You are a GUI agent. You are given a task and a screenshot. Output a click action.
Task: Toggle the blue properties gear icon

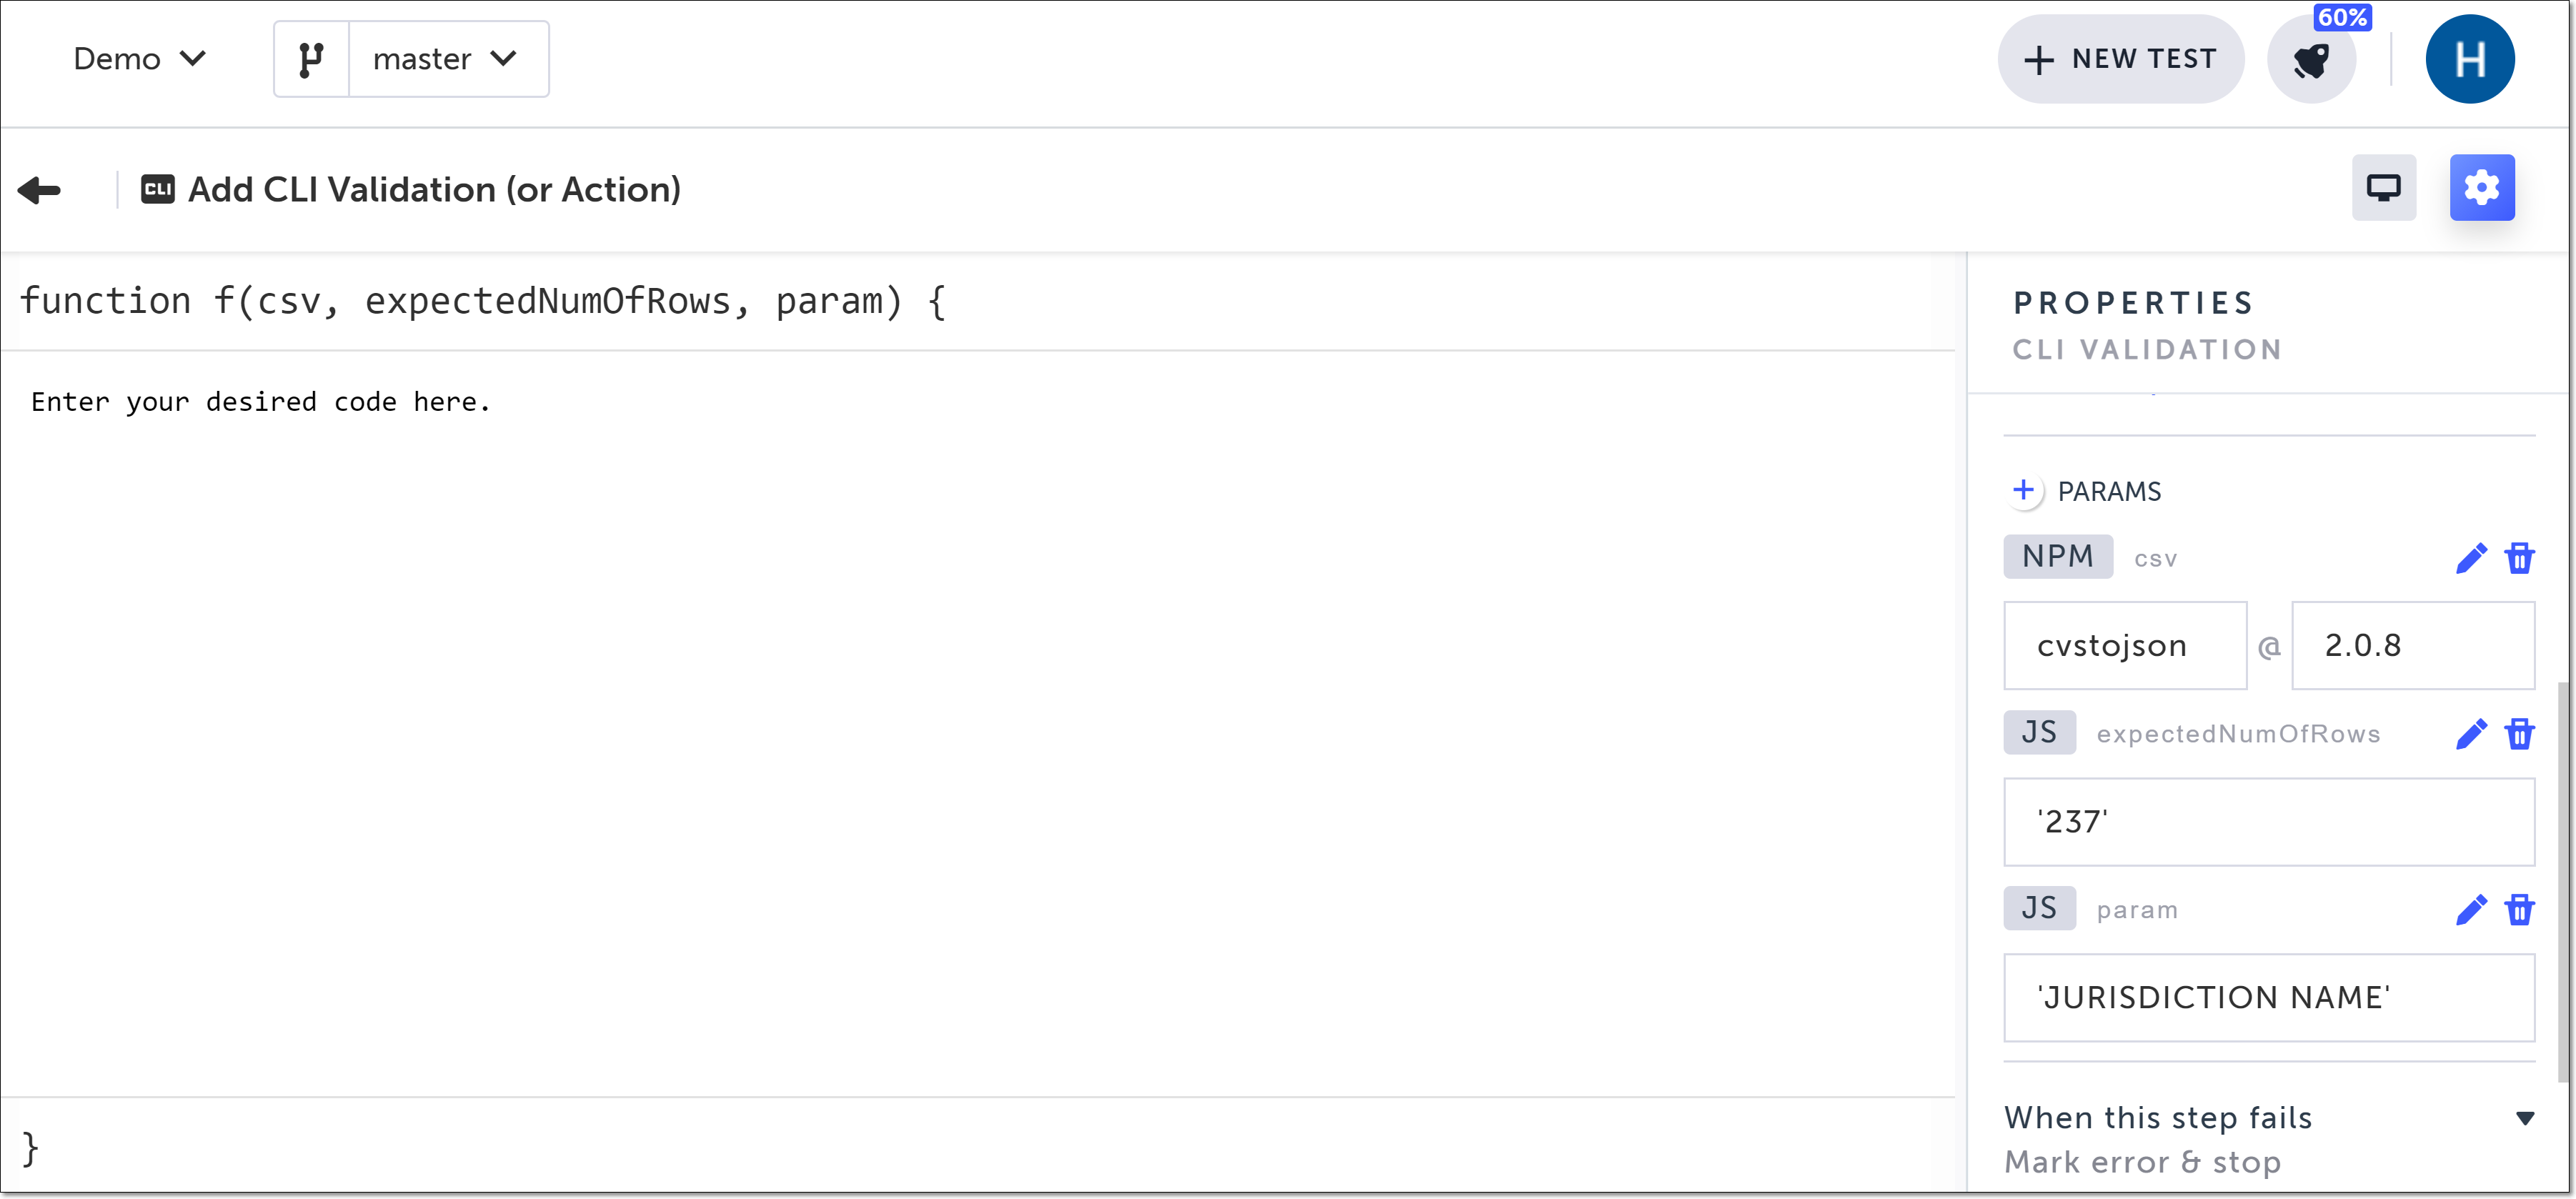tap(2481, 188)
